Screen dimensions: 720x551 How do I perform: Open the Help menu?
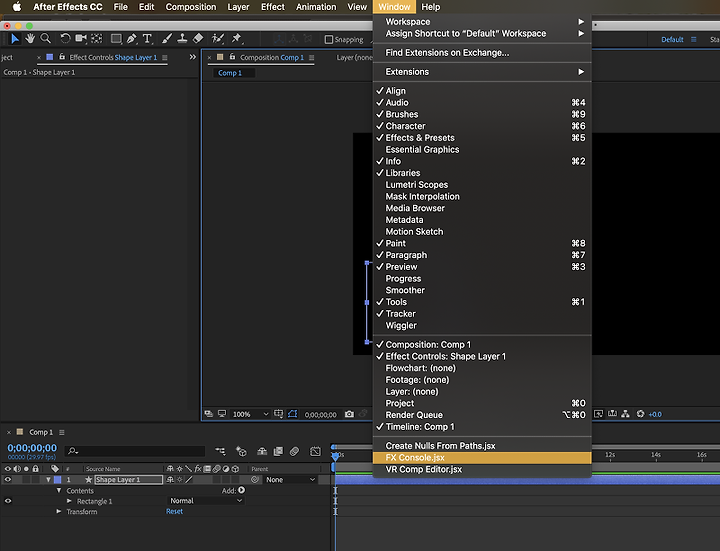431,7
